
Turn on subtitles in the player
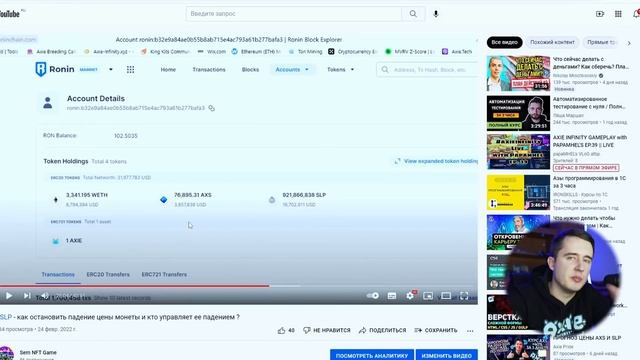click(x=392, y=296)
